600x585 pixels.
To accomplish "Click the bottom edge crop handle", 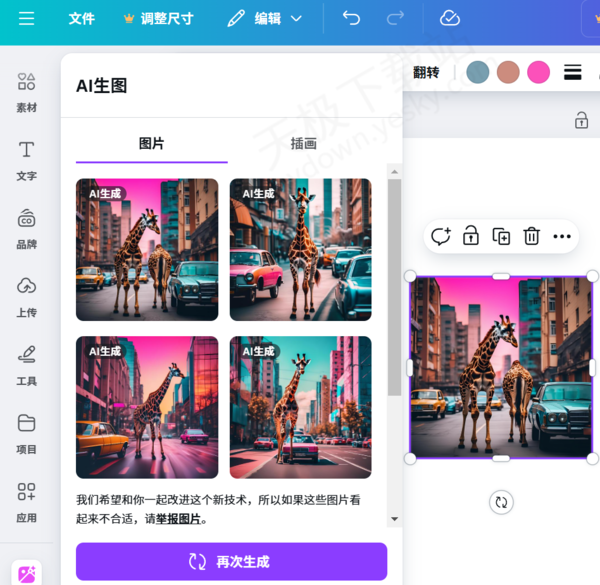I will (501, 458).
